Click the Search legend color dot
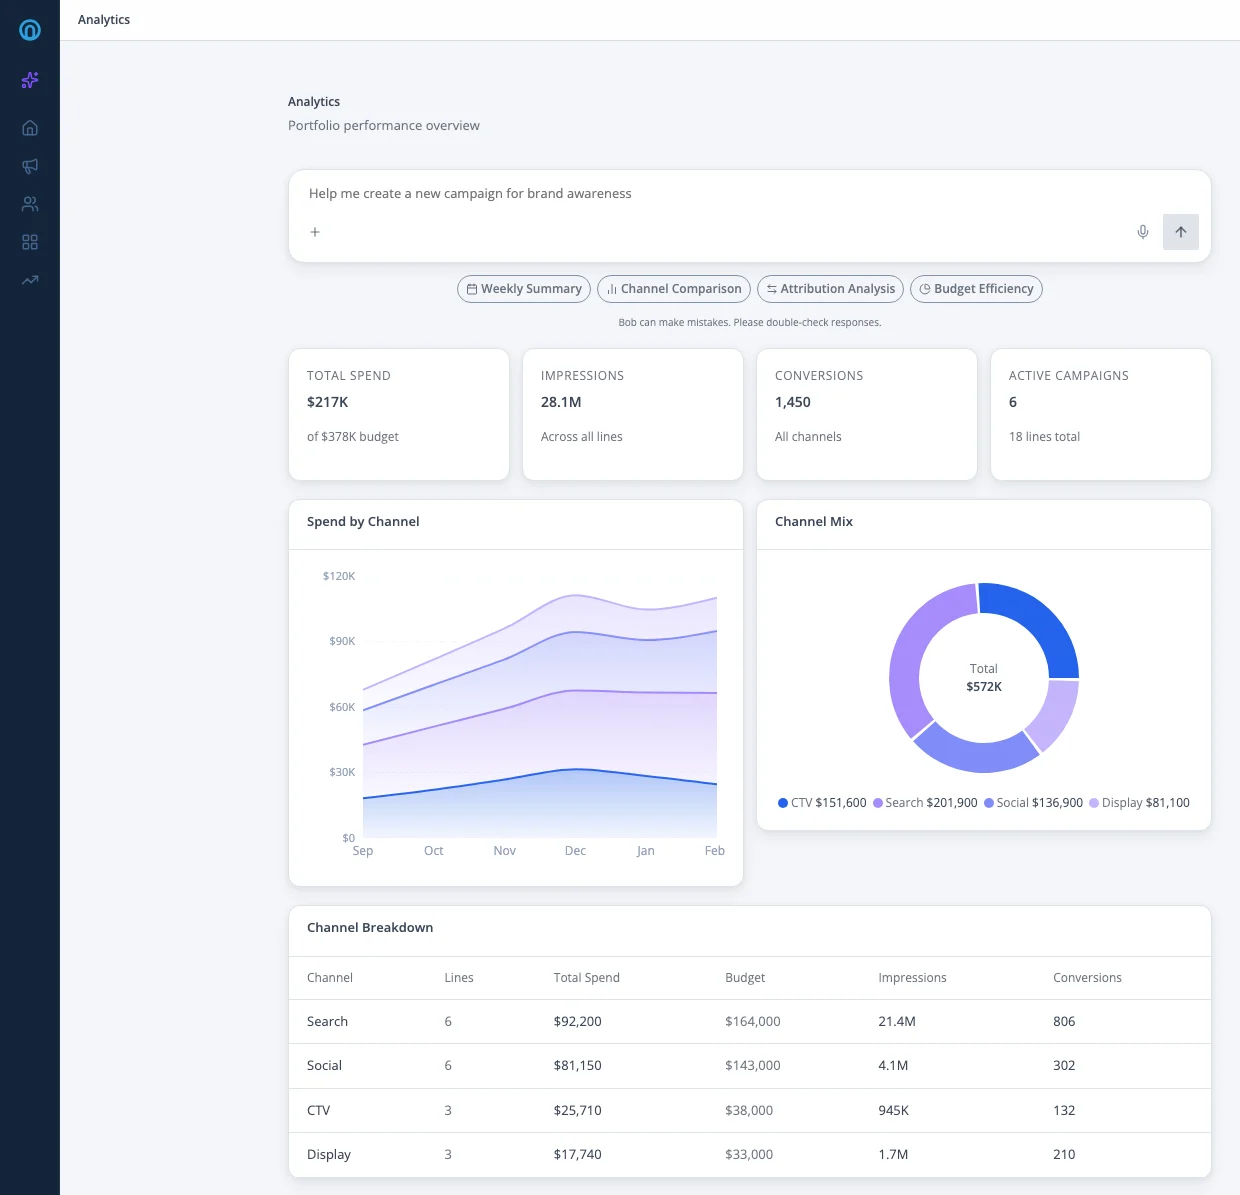Screen dimensions: 1240x1195 [x=878, y=803]
